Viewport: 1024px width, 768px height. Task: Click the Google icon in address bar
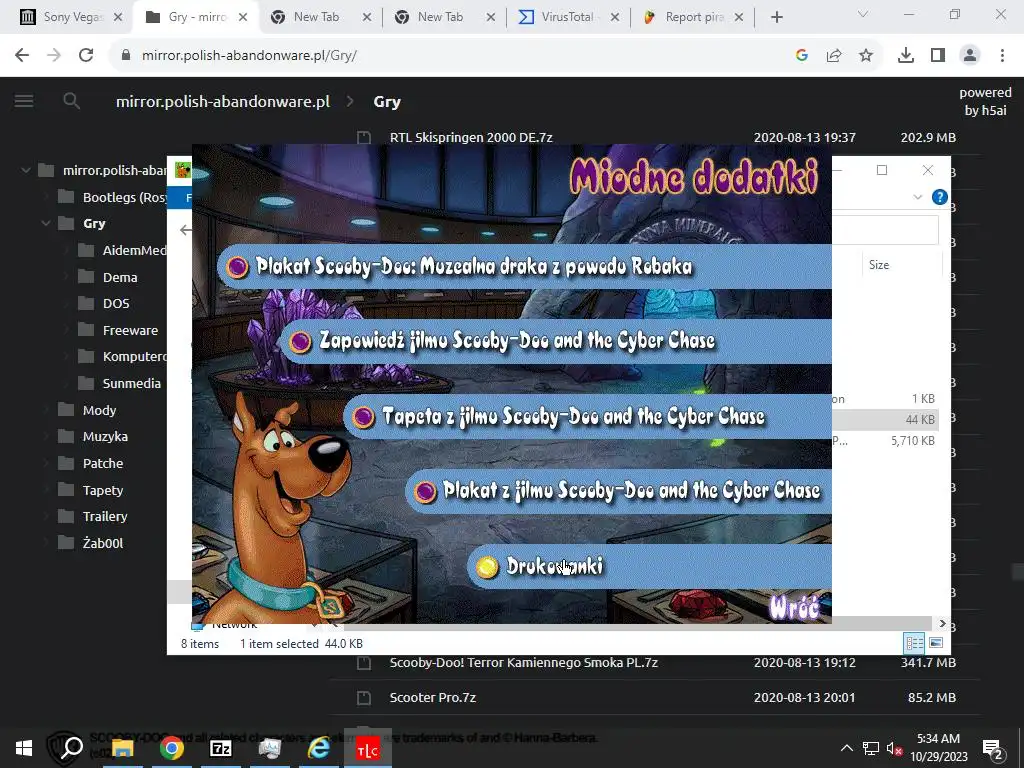[802, 56]
